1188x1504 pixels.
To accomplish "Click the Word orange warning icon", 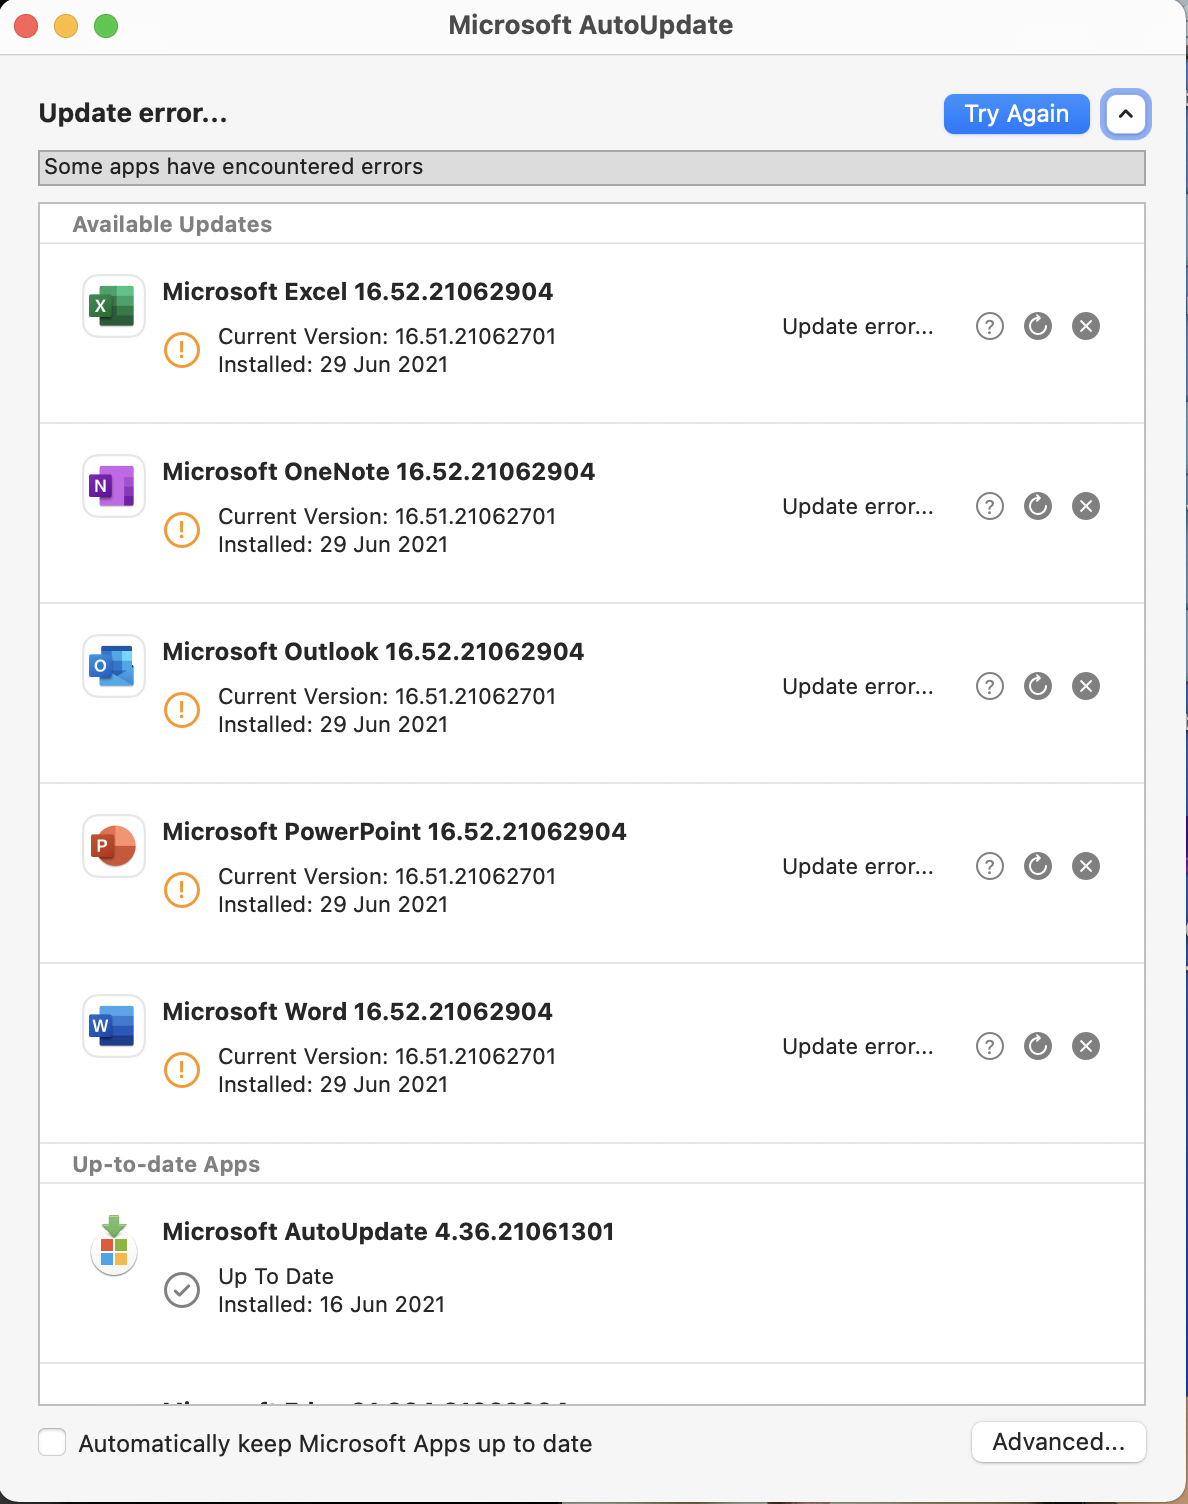I will pos(182,1070).
